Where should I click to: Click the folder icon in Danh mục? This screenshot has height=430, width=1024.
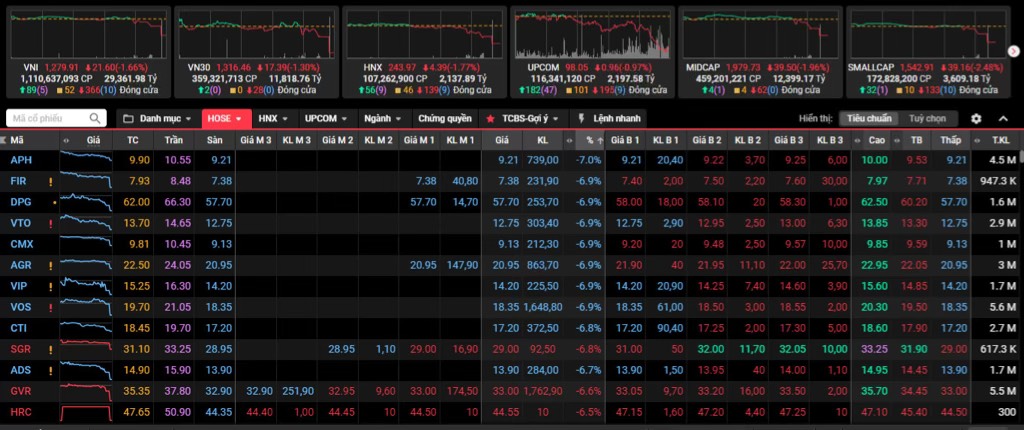(128, 118)
